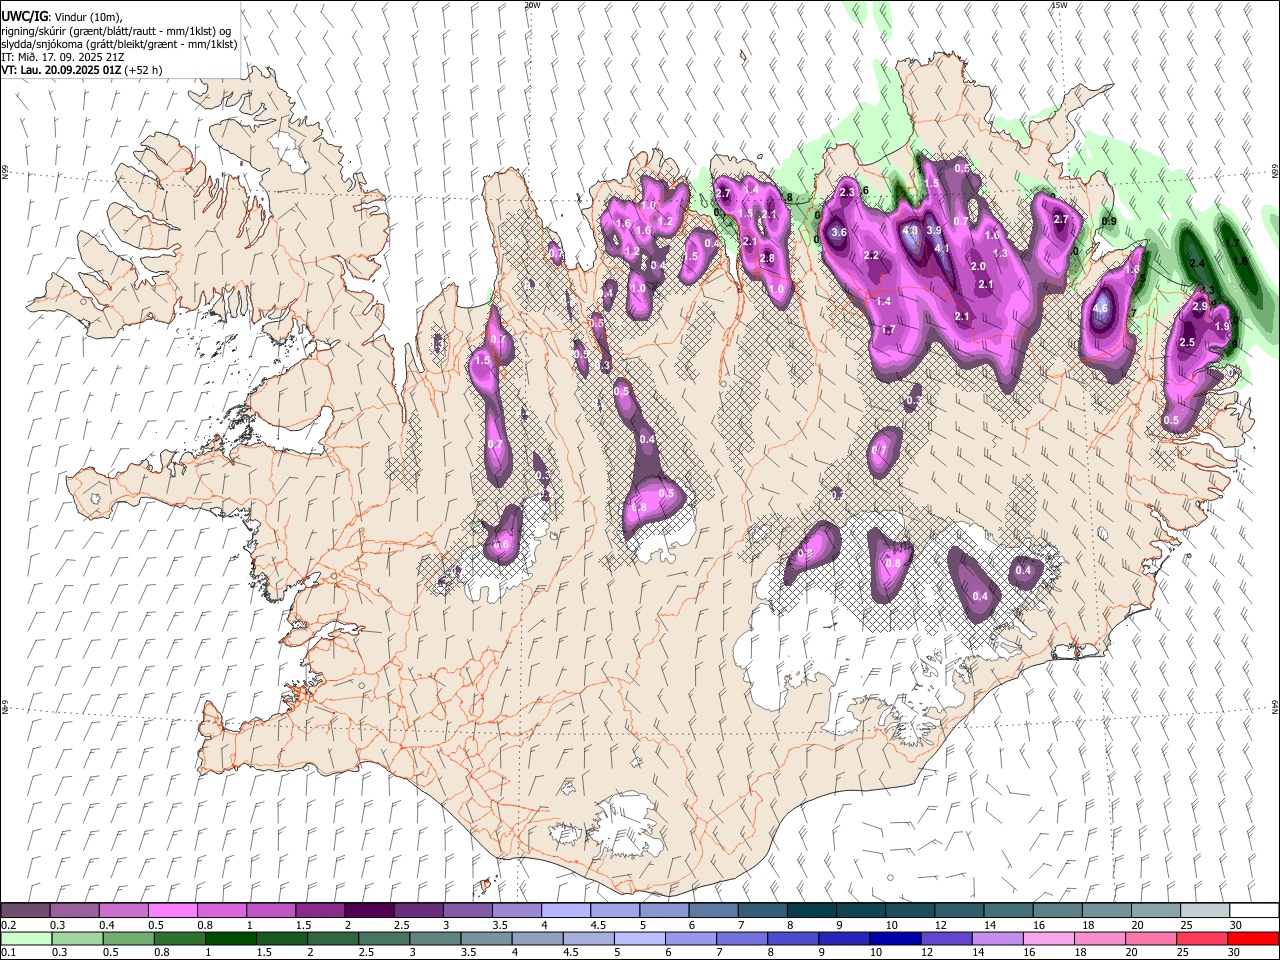
Task: Select the bright red rain swatch after 30
Action: (x=1253, y=938)
